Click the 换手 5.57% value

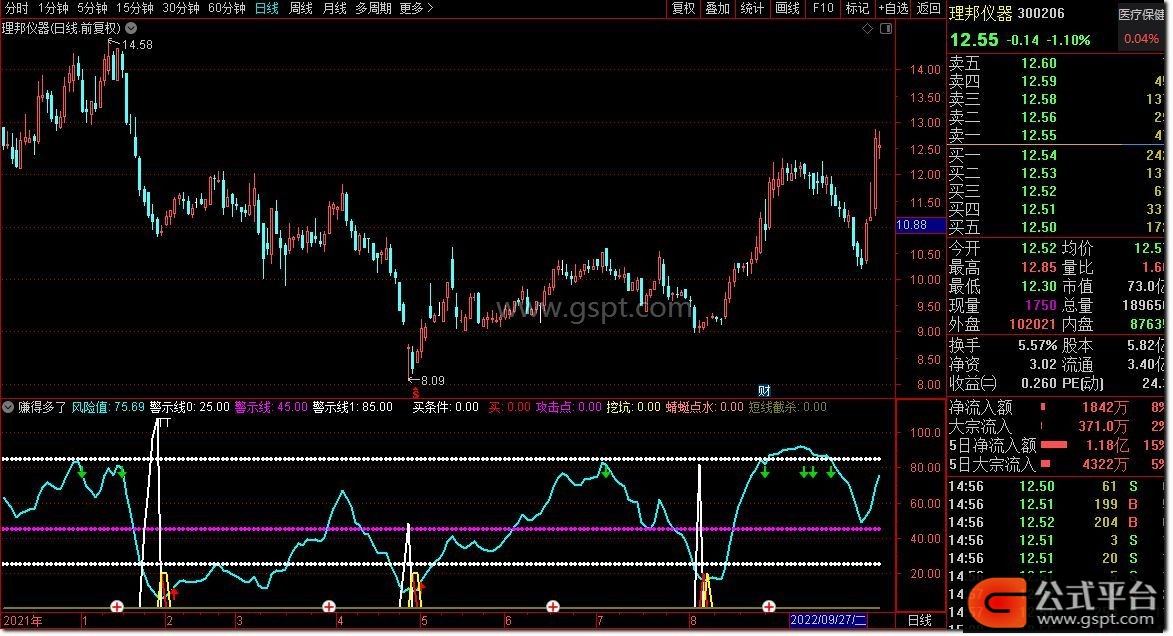1037,346
